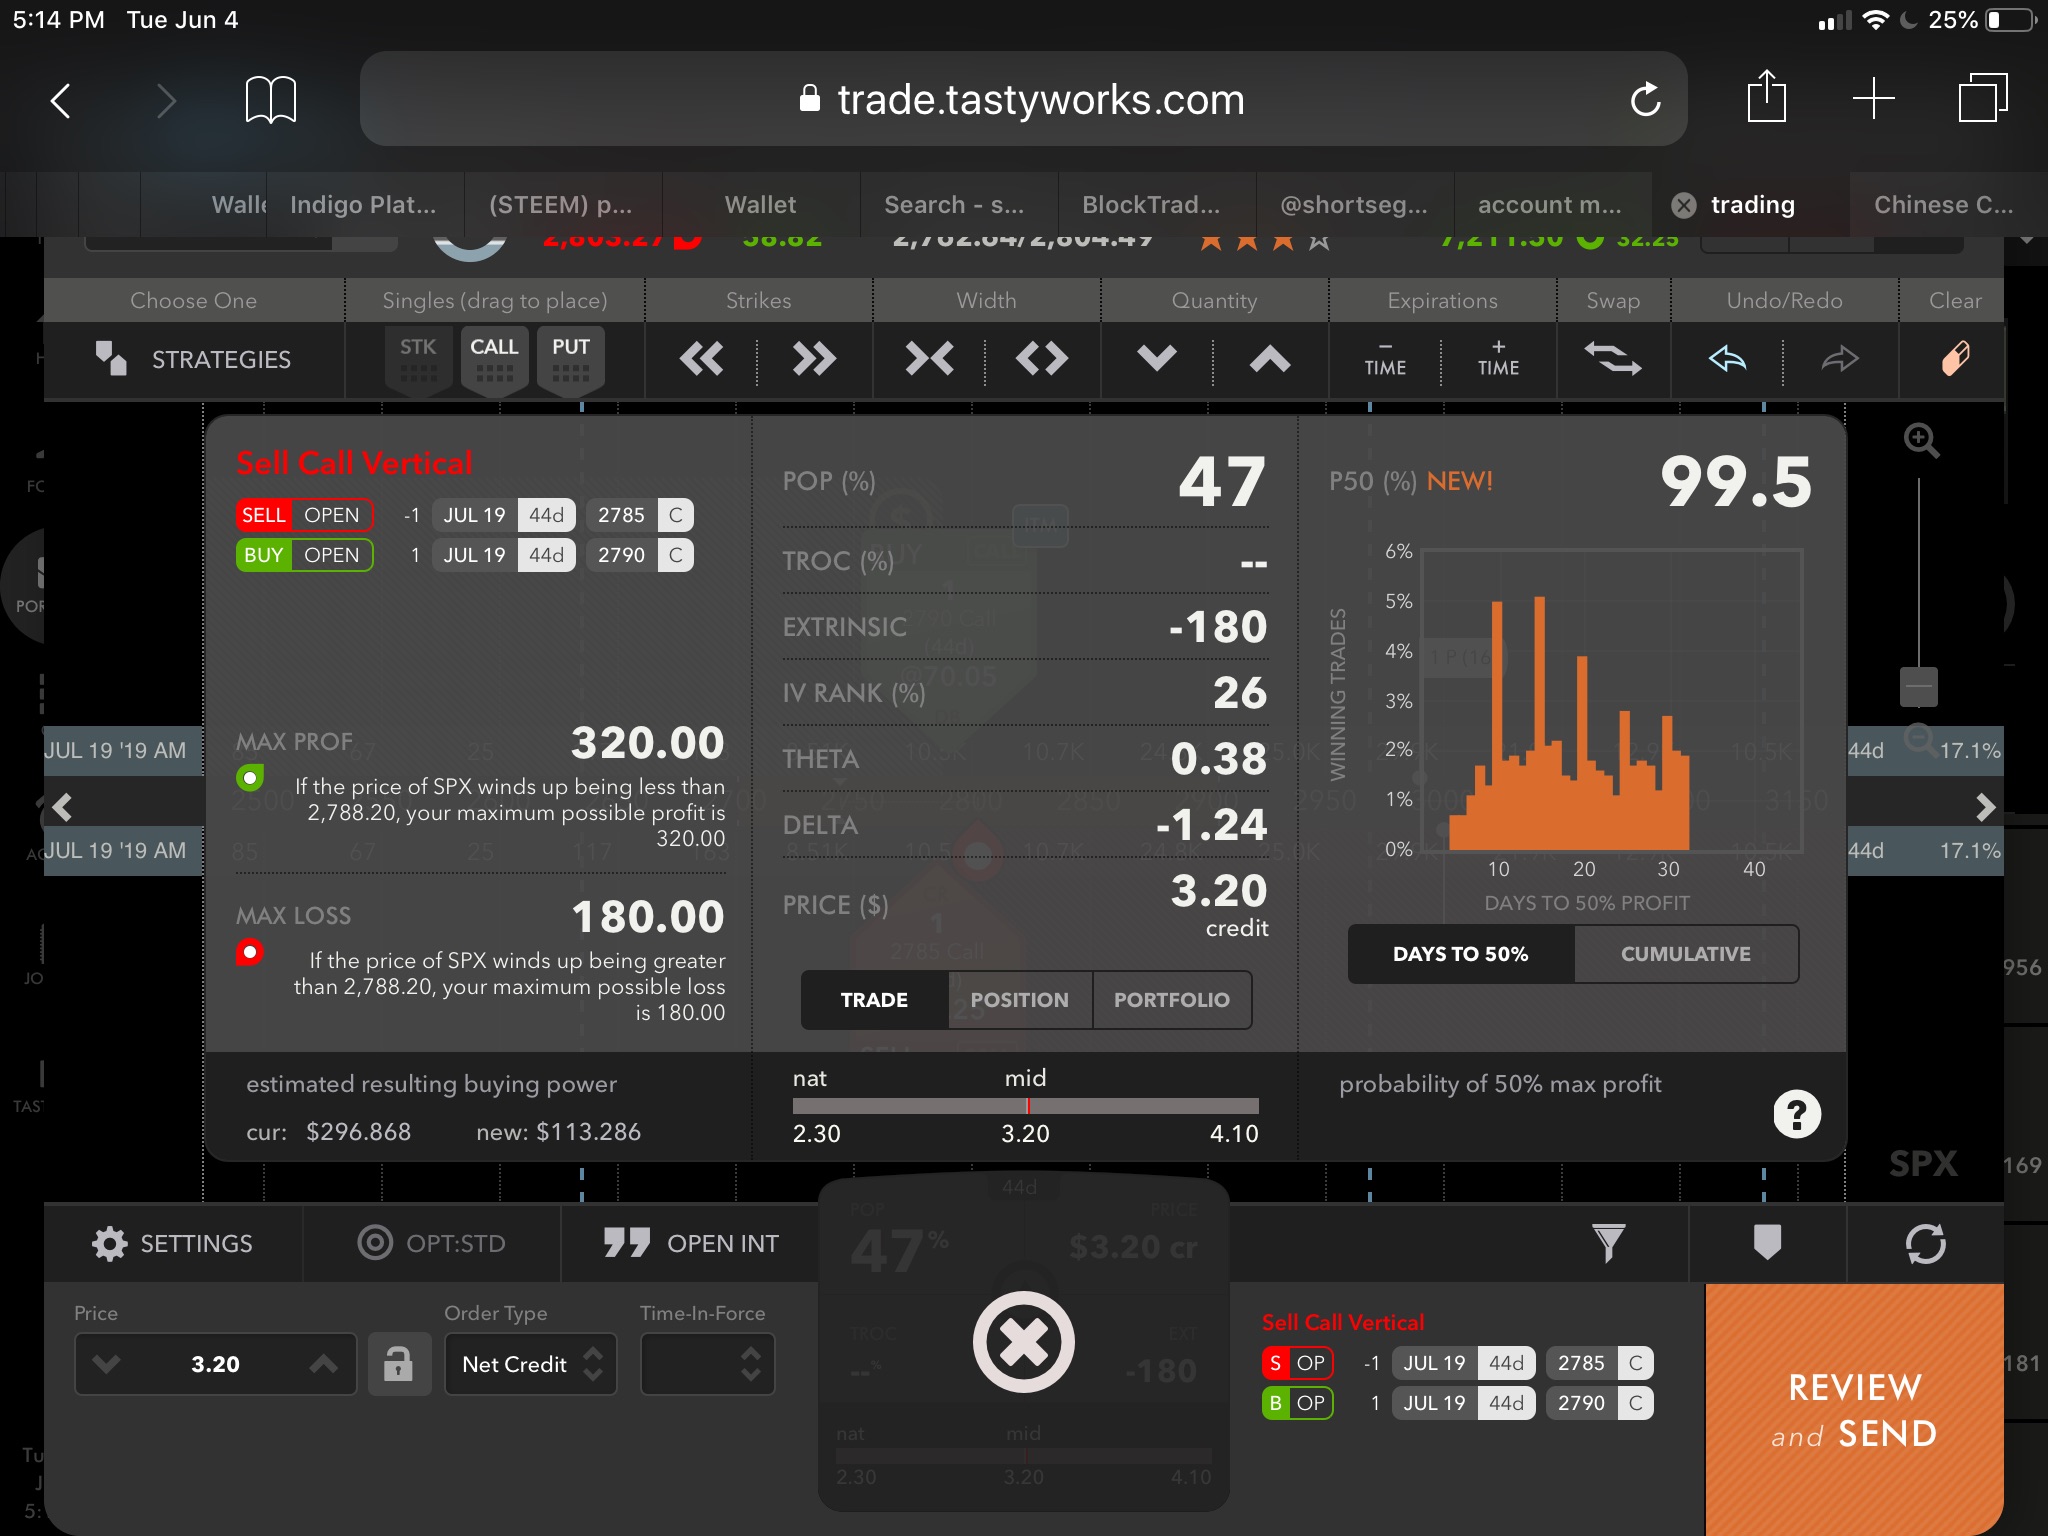Screen dimensions: 2048x1536
Task: Open the SETTINGS button
Action: point(173,1243)
